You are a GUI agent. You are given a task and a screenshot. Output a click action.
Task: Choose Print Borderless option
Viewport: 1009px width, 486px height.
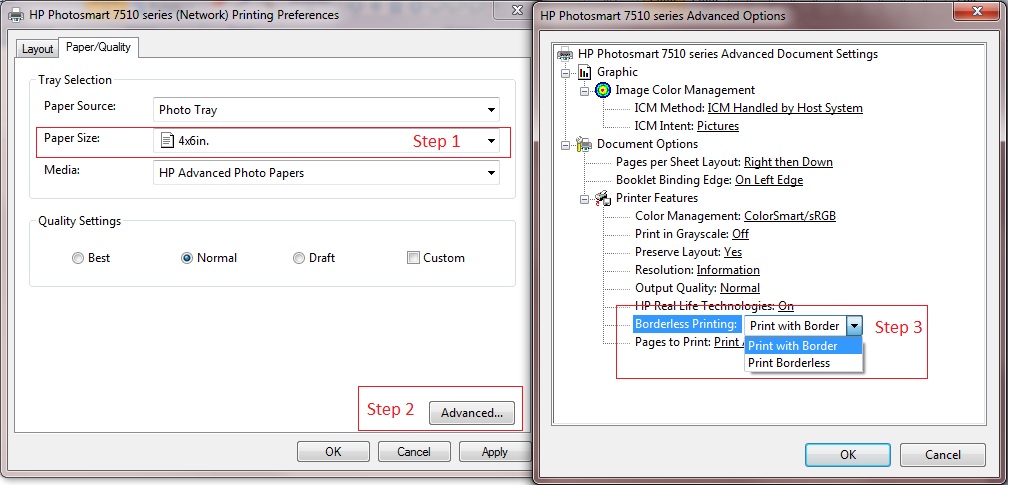point(804,363)
